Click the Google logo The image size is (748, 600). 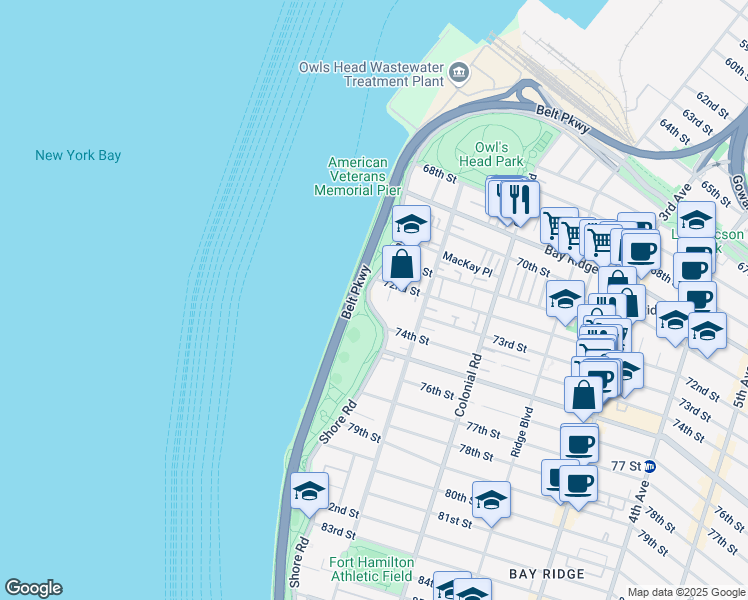[34, 588]
